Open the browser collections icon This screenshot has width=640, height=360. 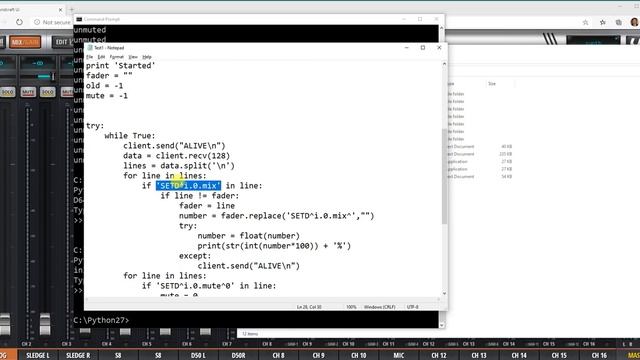[619, 22]
